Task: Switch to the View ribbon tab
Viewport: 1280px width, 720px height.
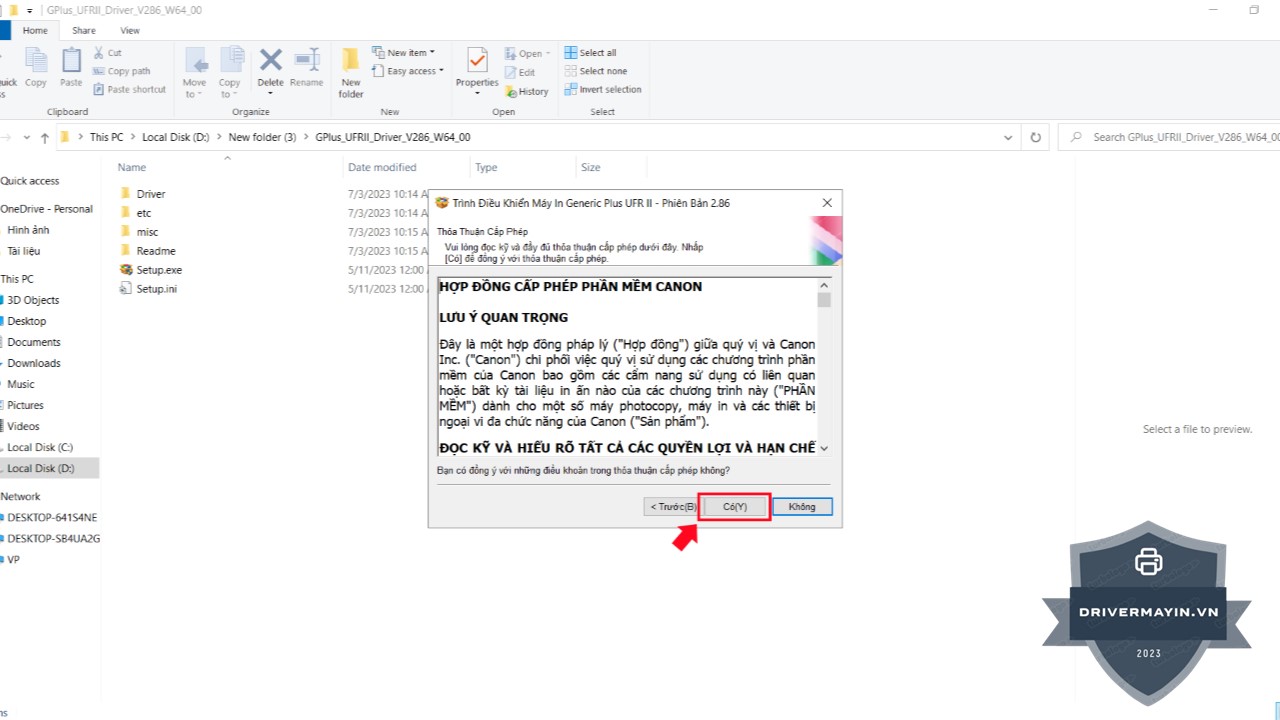Action: [130, 31]
